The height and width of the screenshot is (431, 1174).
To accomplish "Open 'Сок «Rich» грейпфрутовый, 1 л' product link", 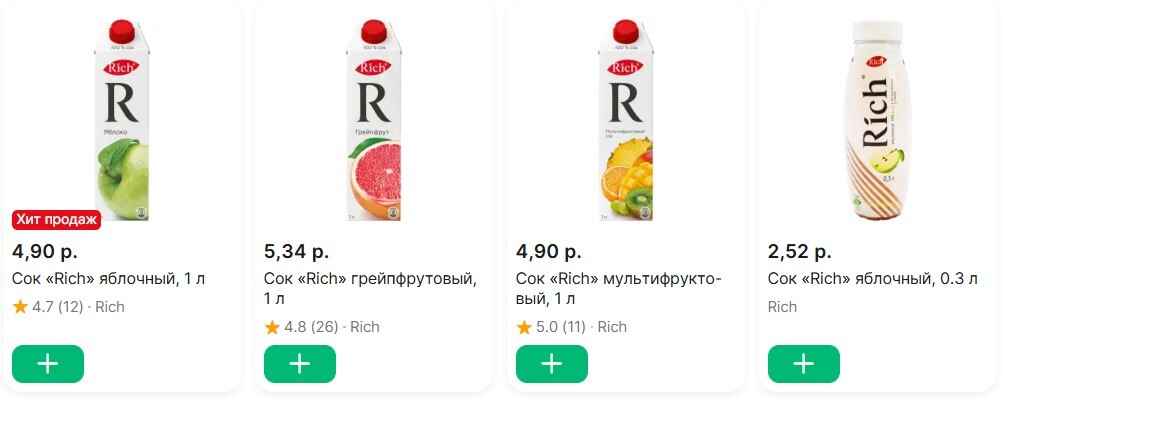I will tap(370, 279).
